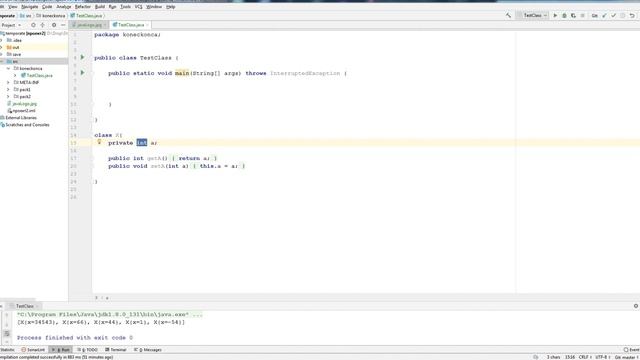This screenshot has height=360, width=640.
Task: Open the View menu
Action: point(13,7)
